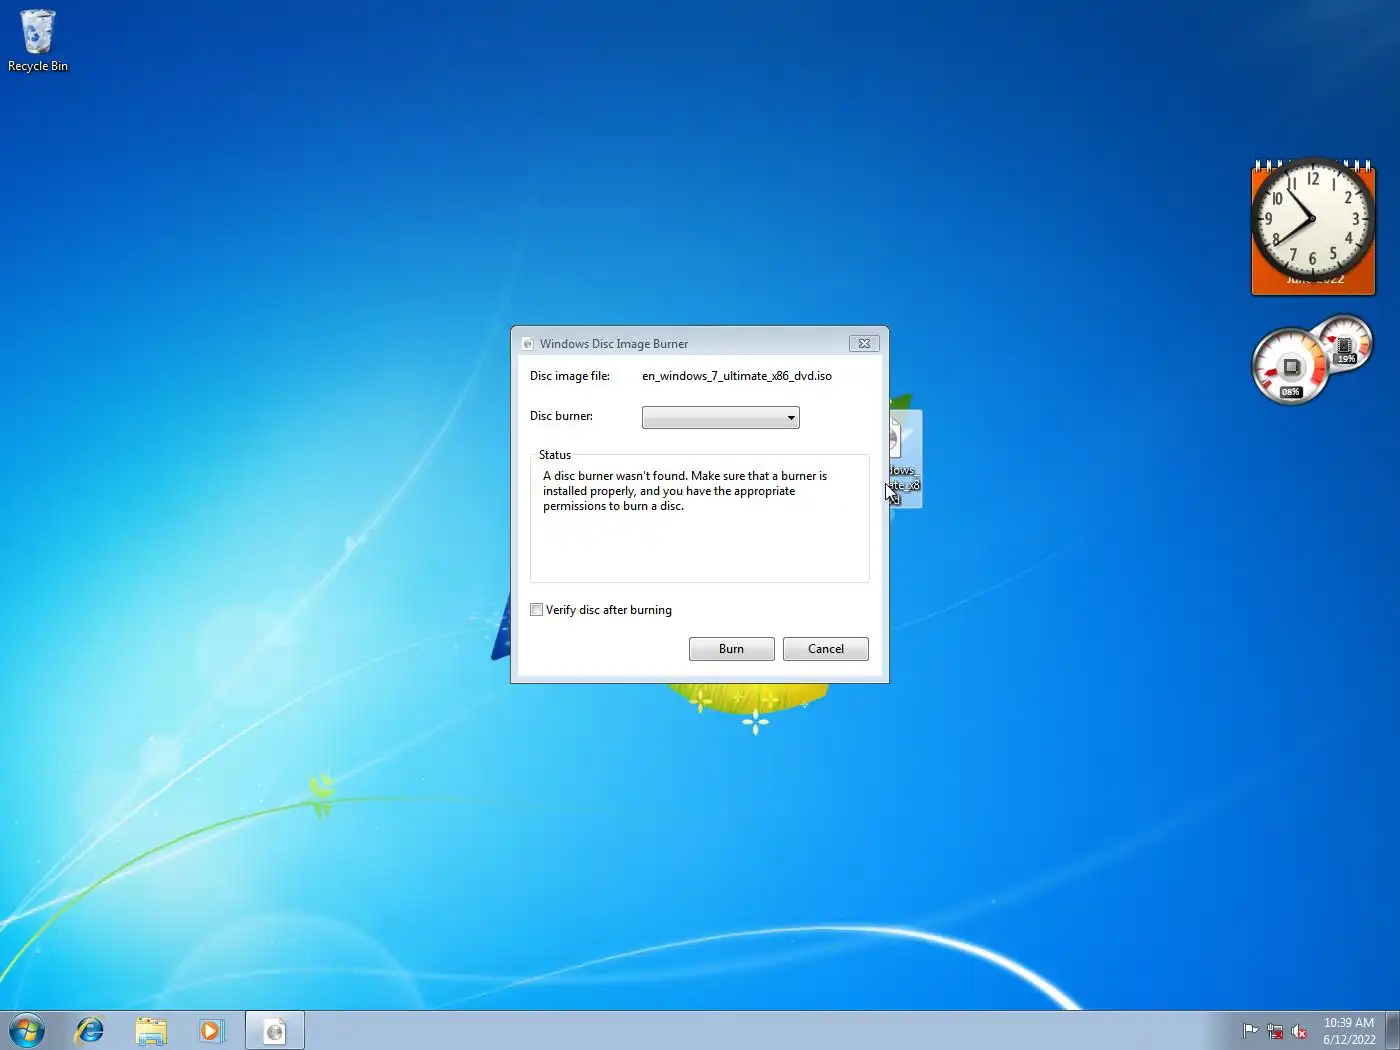This screenshot has height=1050, width=1400.
Task: Click the Windows Disc Image Burner title text
Action: pyautogui.click(x=614, y=343)
